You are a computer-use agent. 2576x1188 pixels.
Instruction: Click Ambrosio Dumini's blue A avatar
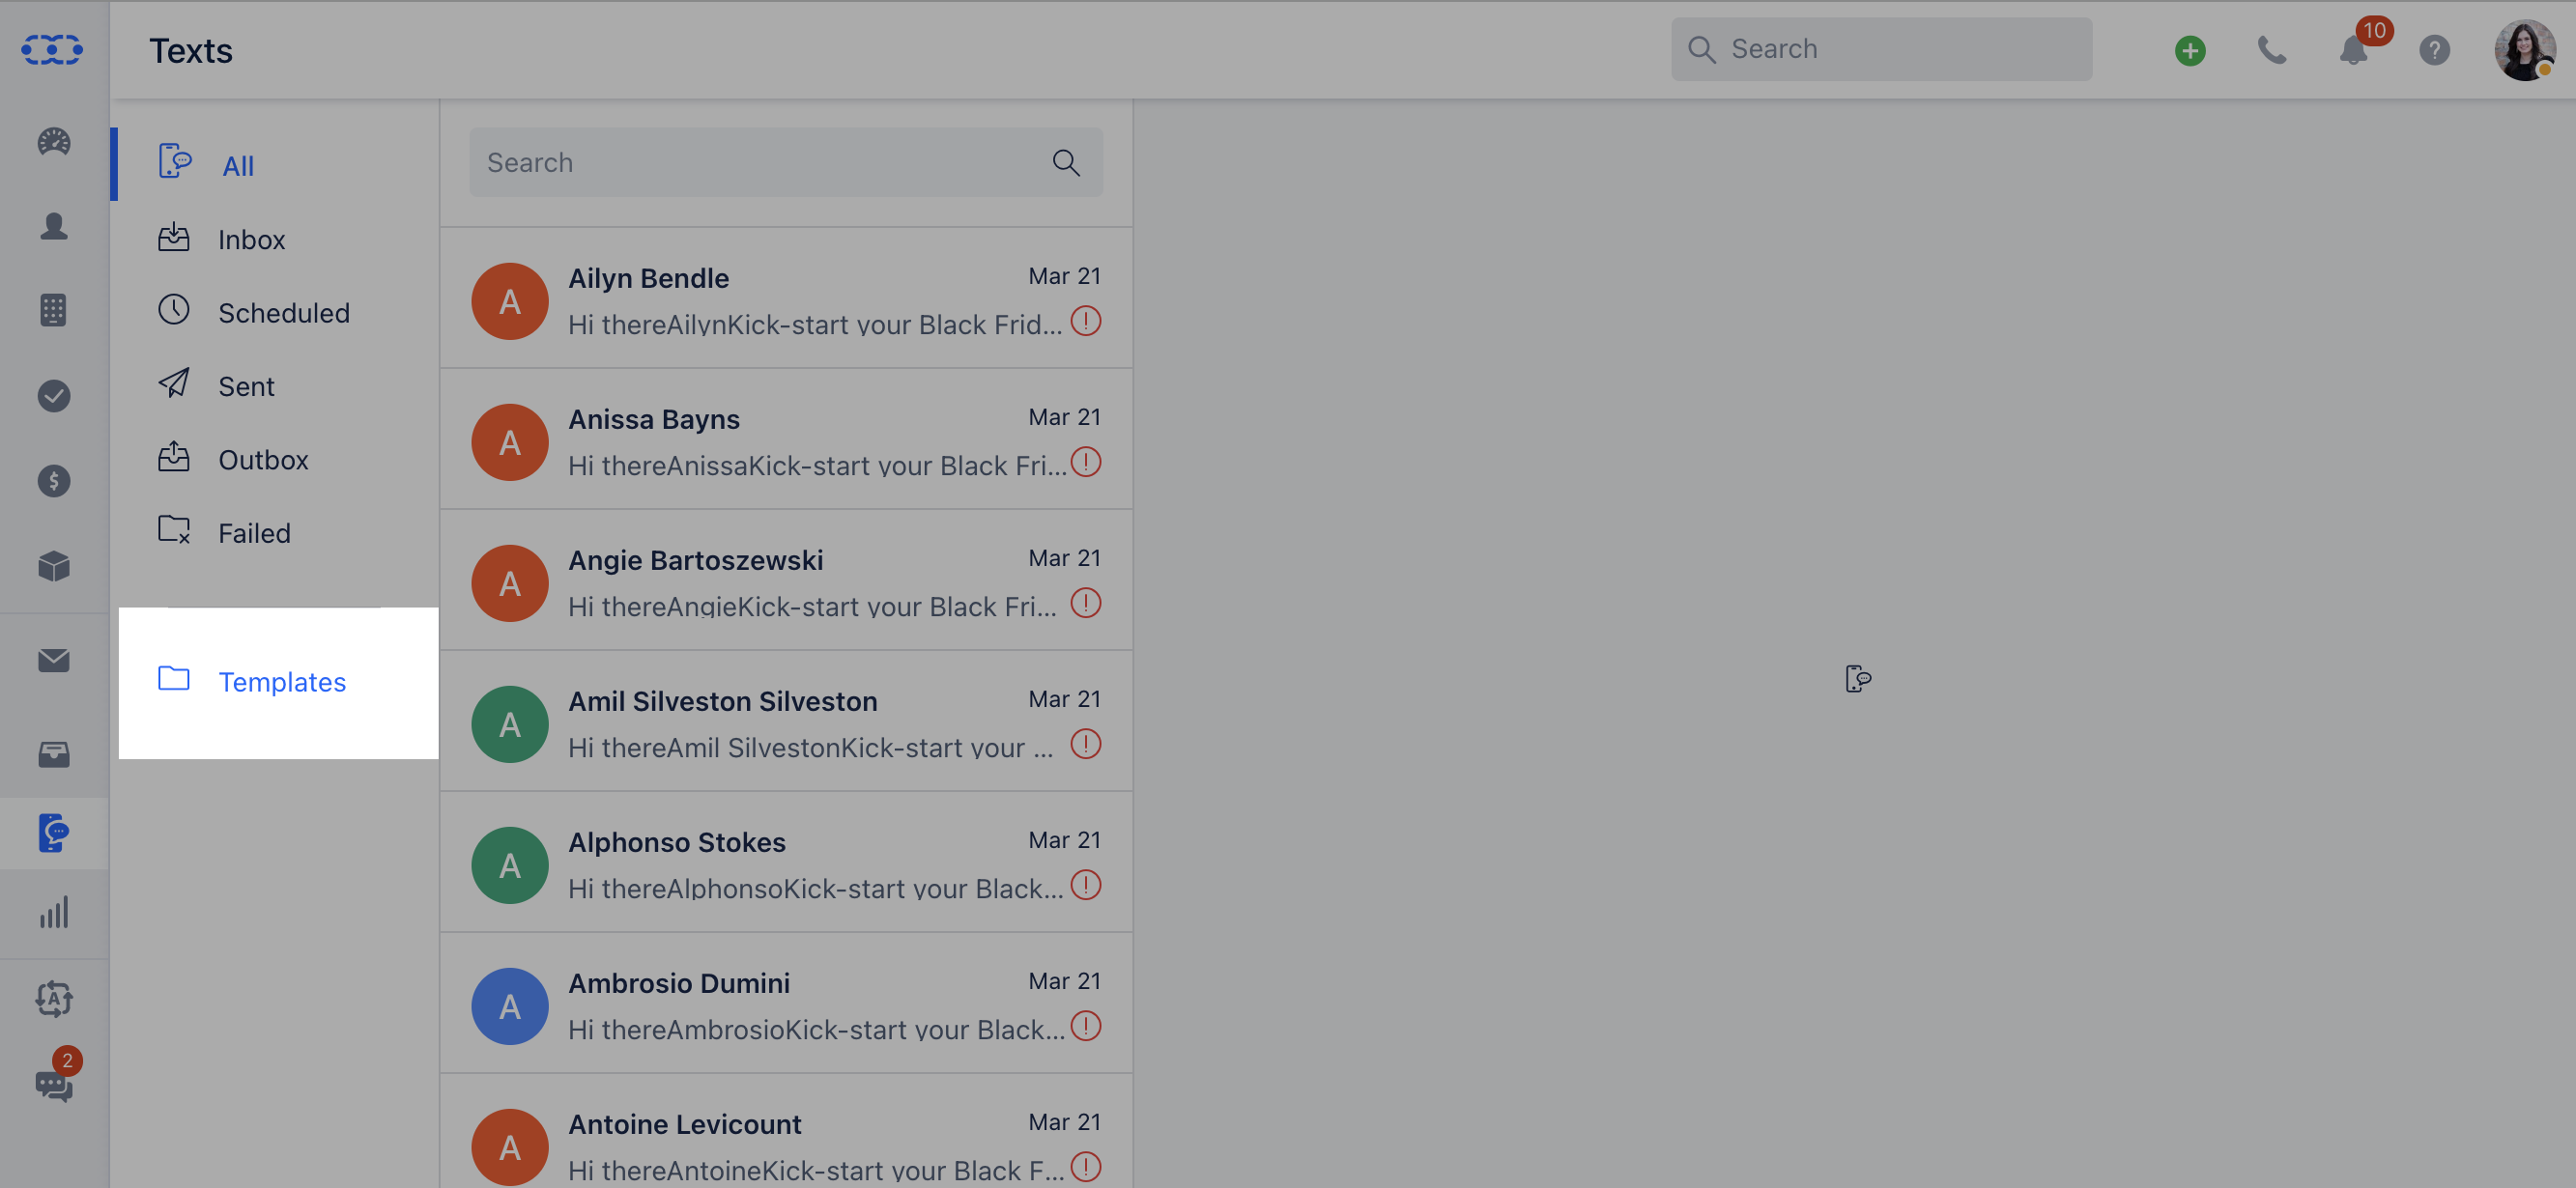point(510,1006)
